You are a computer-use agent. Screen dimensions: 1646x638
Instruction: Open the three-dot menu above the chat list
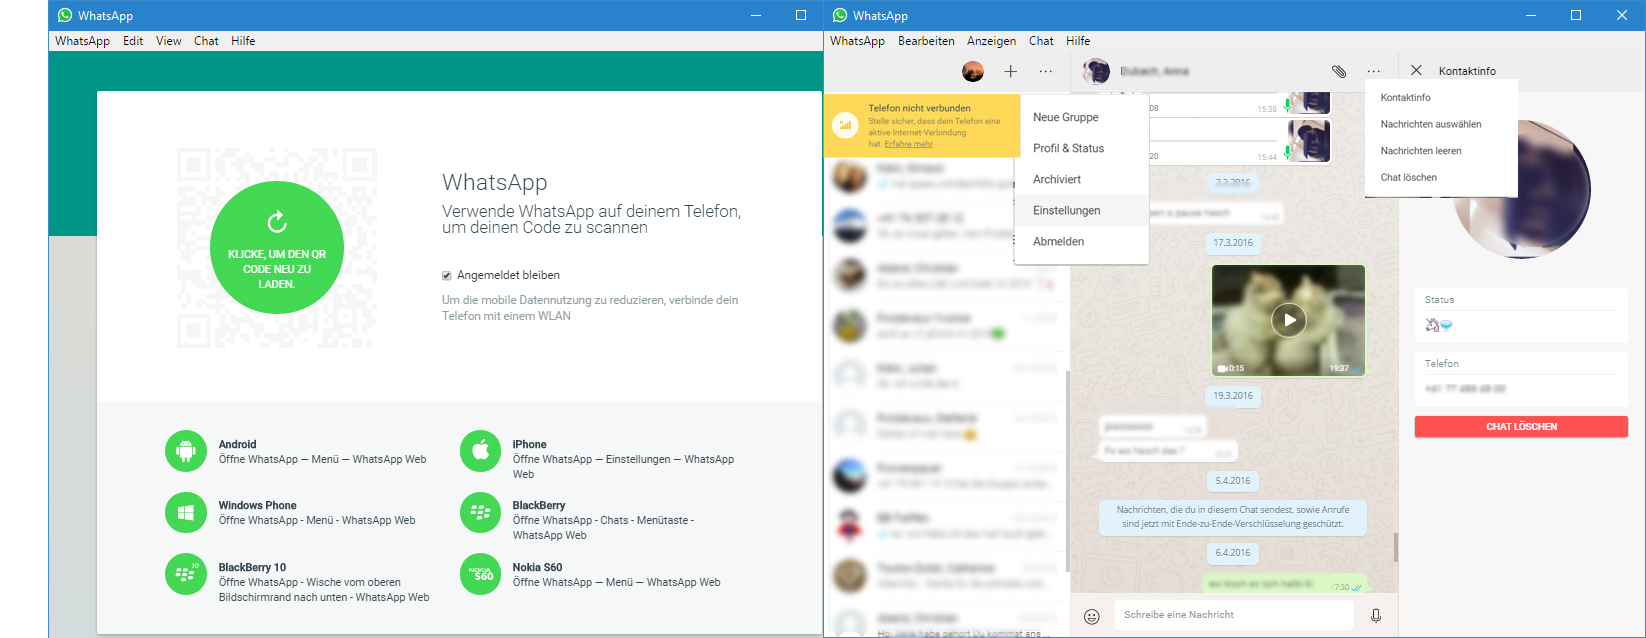(x=1046, y=71)
